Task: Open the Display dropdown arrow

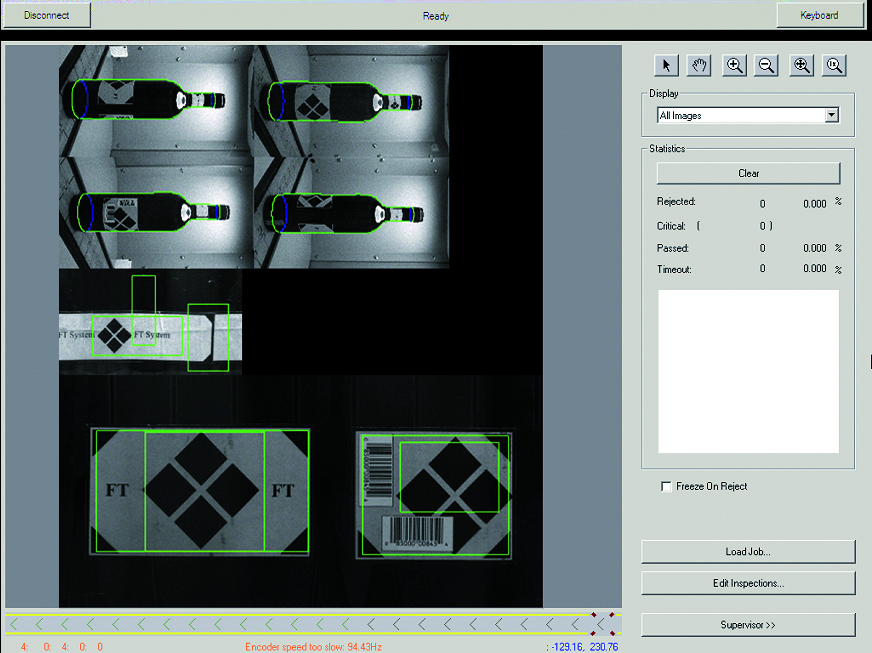Action: (x=831, y=116)
